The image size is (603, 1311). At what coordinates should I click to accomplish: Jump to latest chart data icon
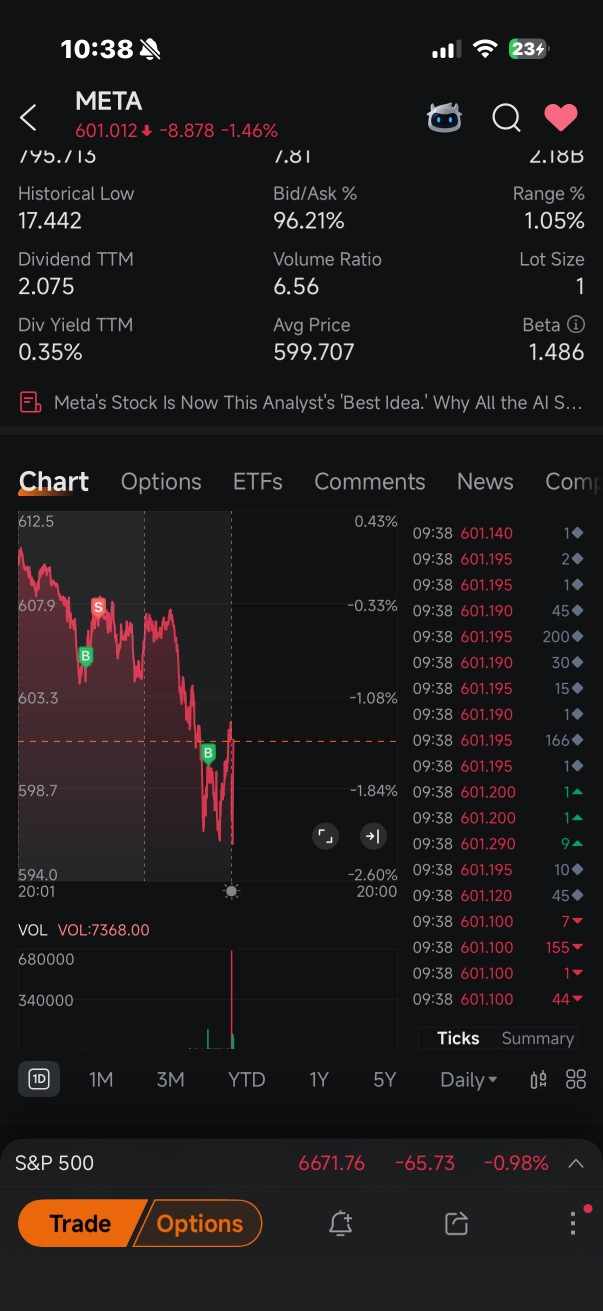[372, 836]
